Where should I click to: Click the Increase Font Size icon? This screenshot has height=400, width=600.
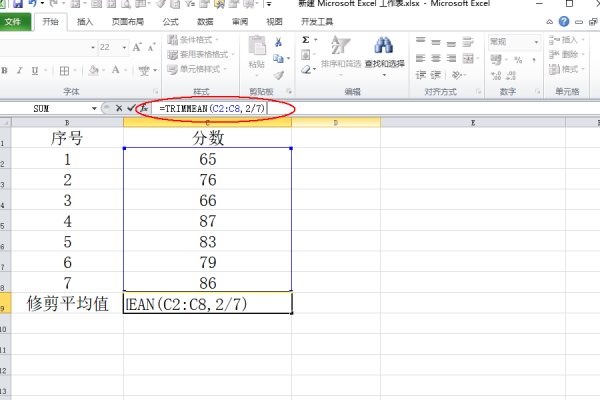coord(137,47)
